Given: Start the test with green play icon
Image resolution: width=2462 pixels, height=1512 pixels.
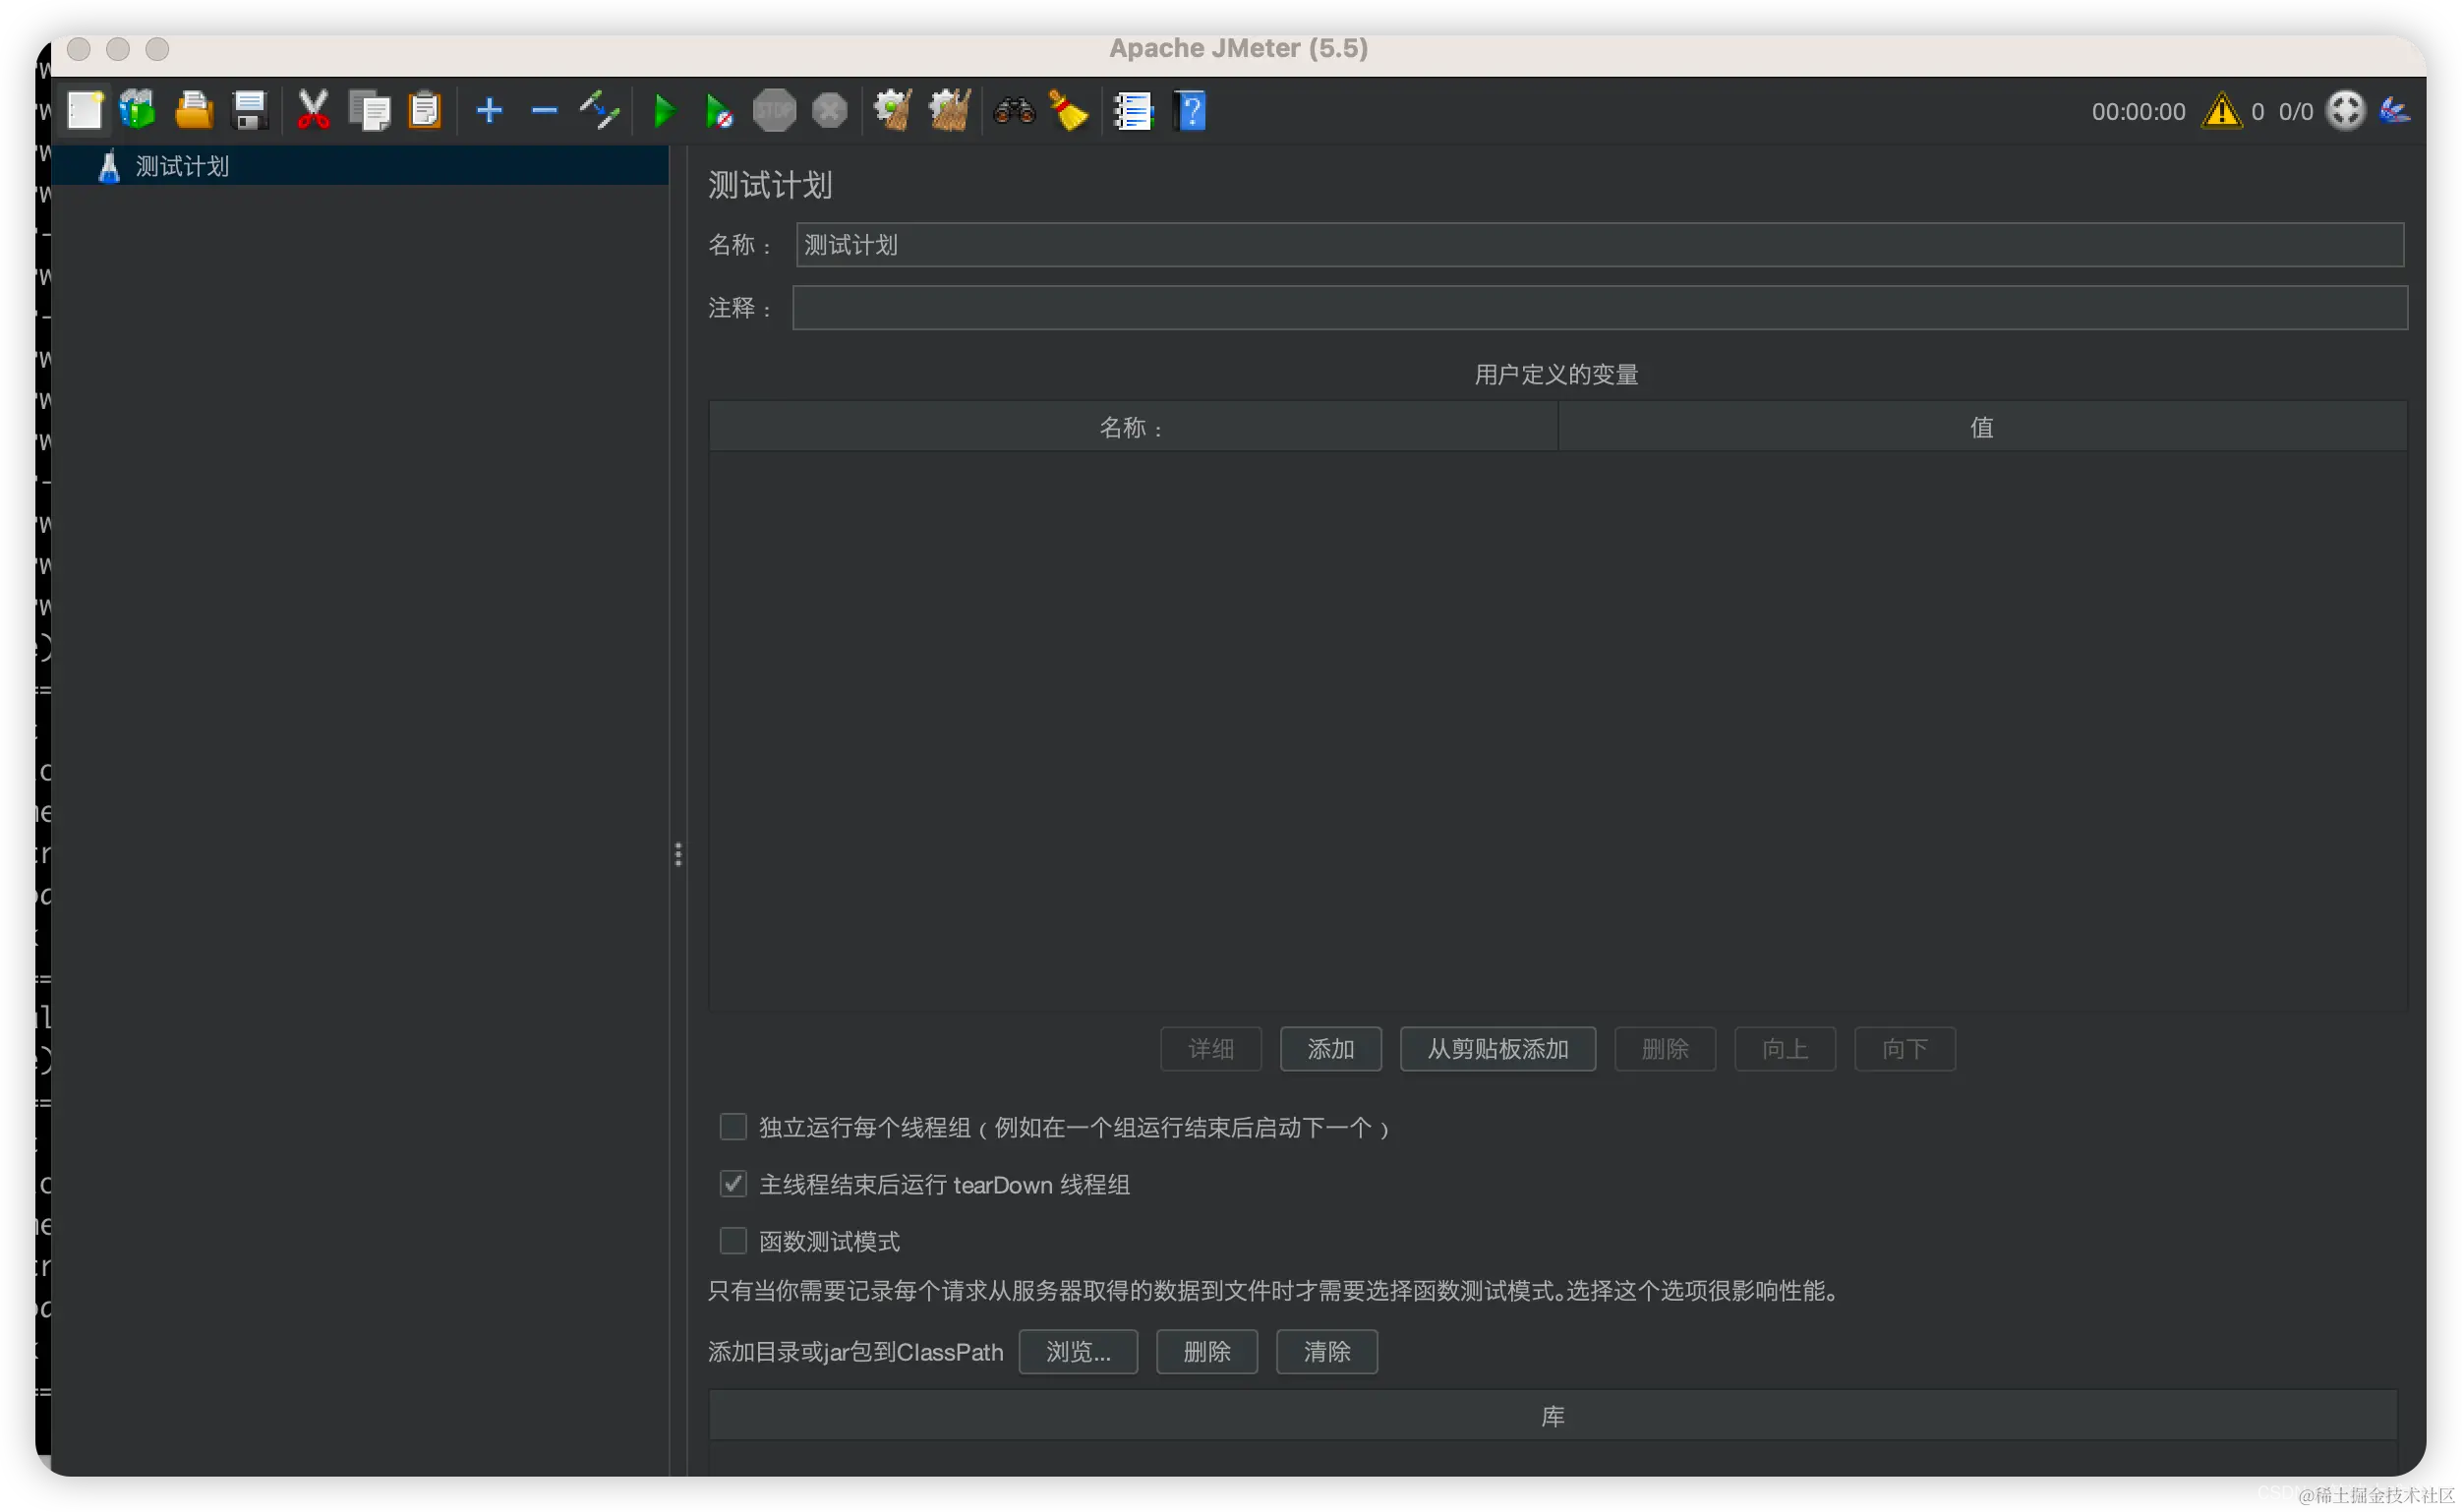Looking at the screenshot, I should coord(664,110).
